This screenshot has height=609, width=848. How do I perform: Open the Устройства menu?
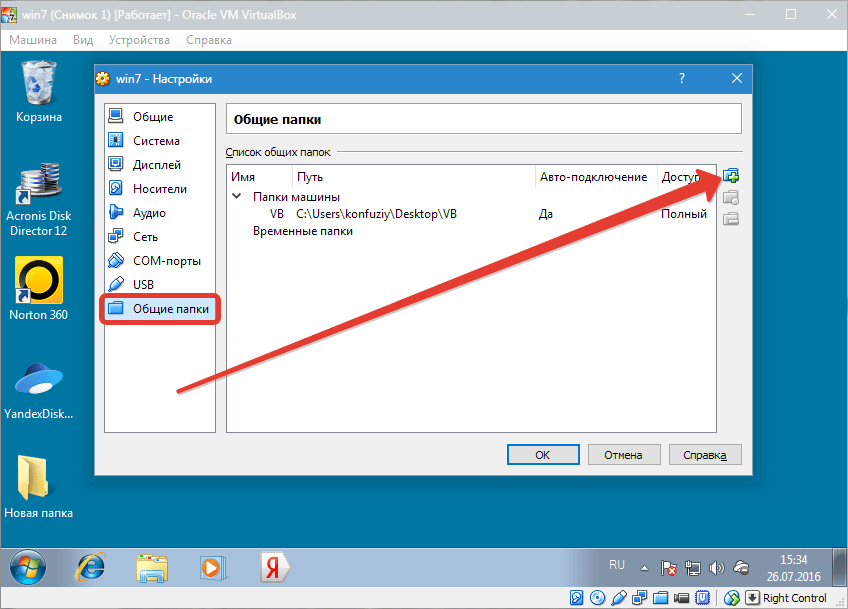click(x=139, y=40)
